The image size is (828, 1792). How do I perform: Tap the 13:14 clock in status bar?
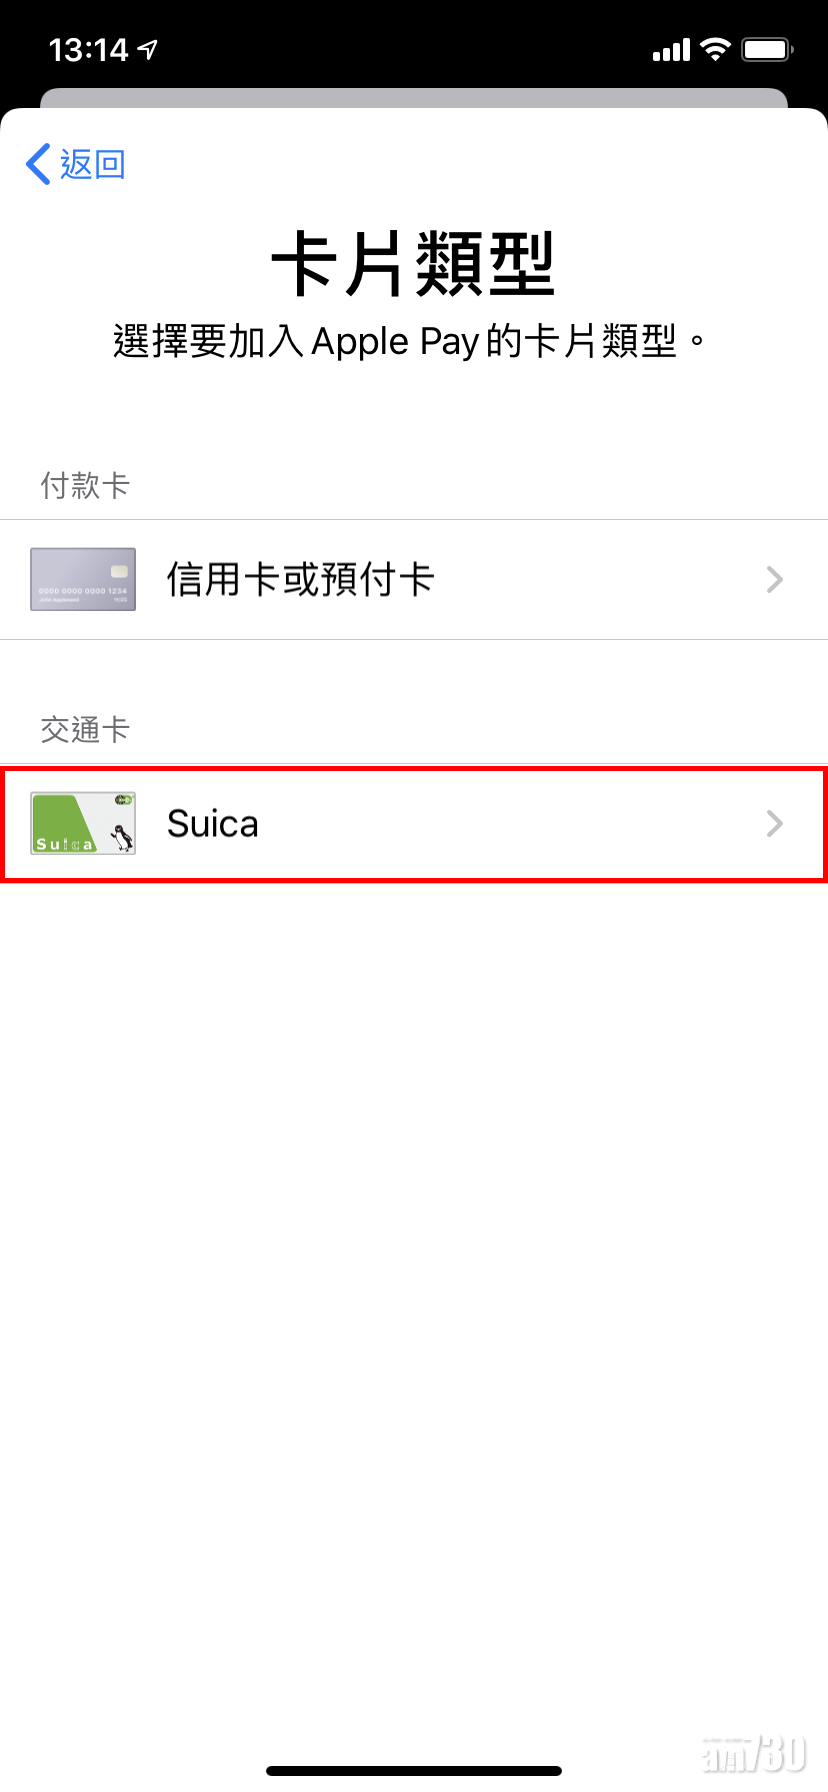click(x=88, y=50)
